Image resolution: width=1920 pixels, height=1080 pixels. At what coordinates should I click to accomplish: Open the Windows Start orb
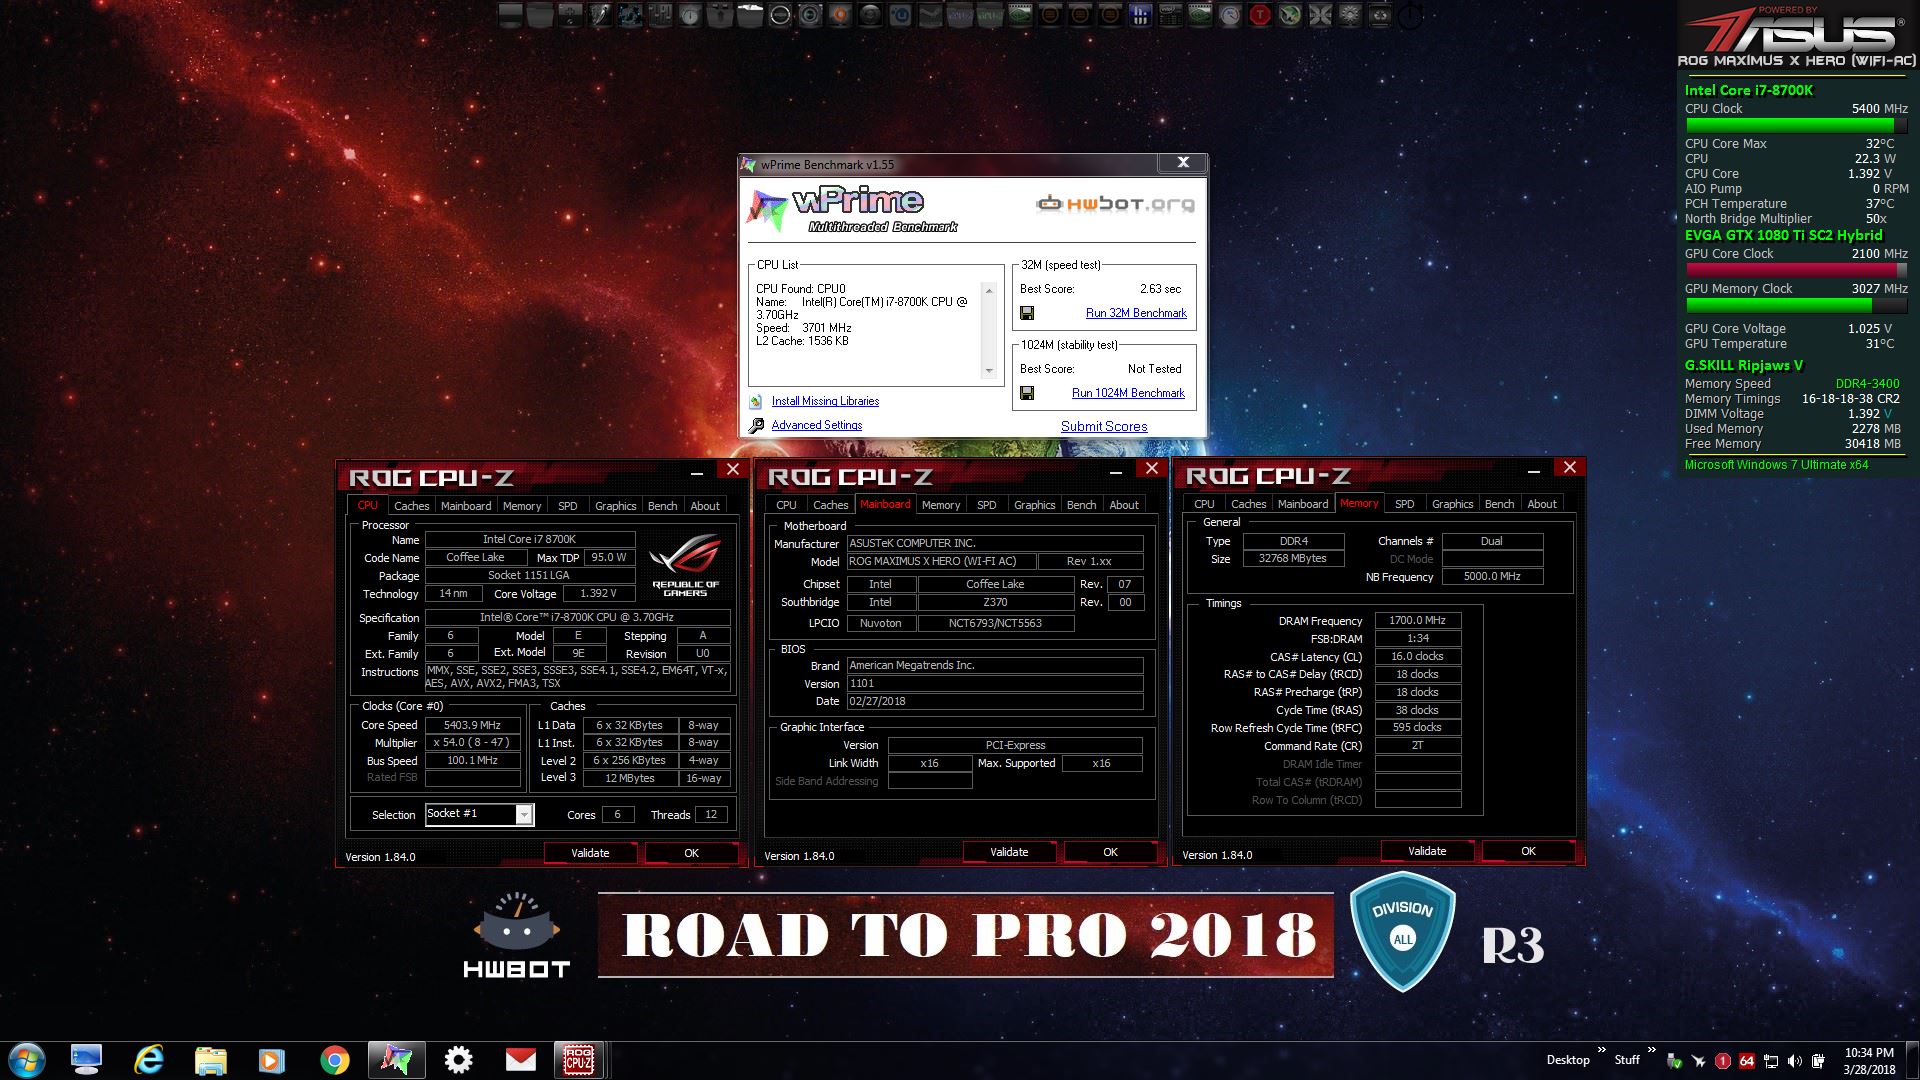pyautogui.click(x=26, y=1060)
